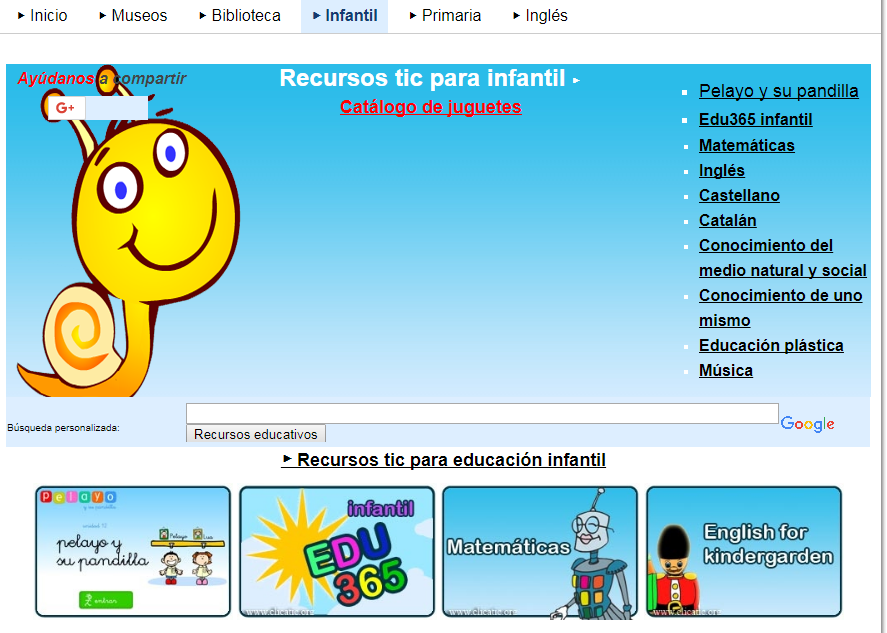Select the Infantil menu tab
Image resolution: width=887 pixels, height=633 pixels.
pyautogui.click(x=345, y=16)
